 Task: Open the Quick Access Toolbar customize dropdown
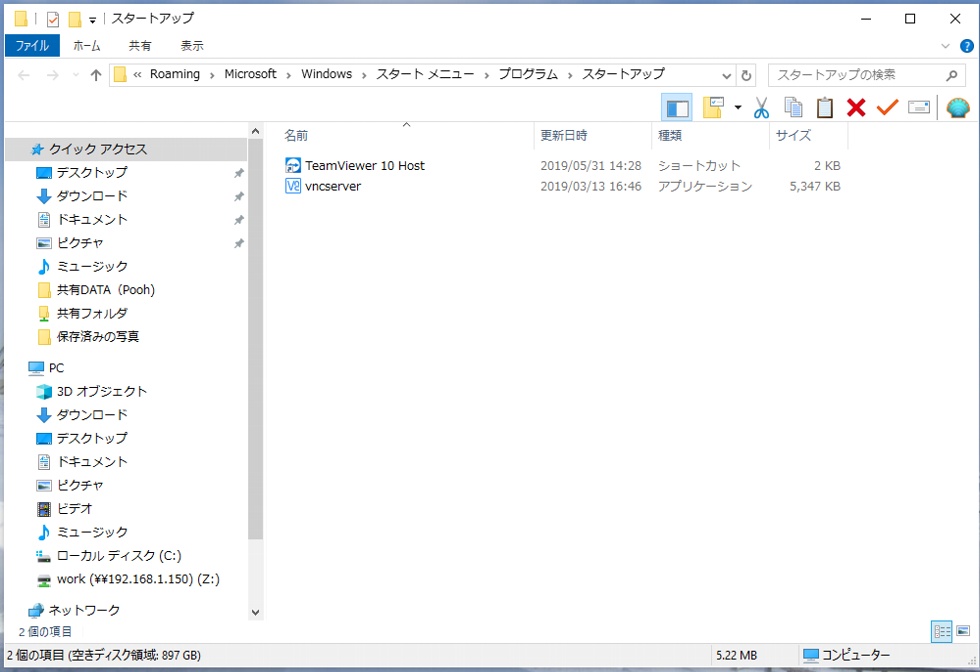[93, 19]
